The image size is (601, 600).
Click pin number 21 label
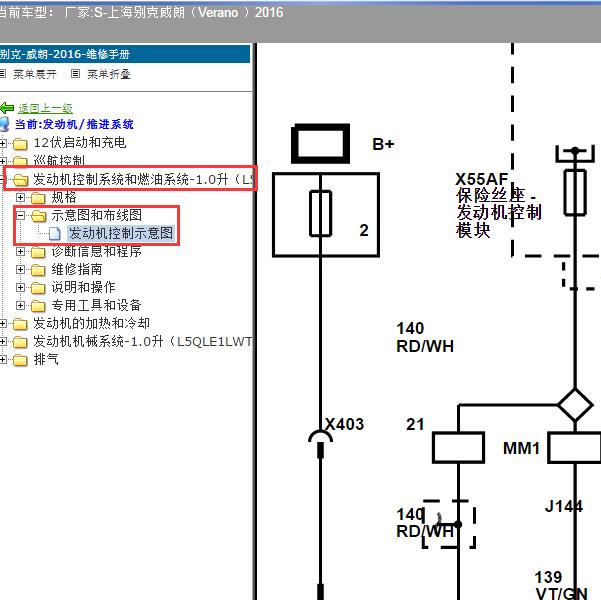pyautogui.click(x=415, y=424)
